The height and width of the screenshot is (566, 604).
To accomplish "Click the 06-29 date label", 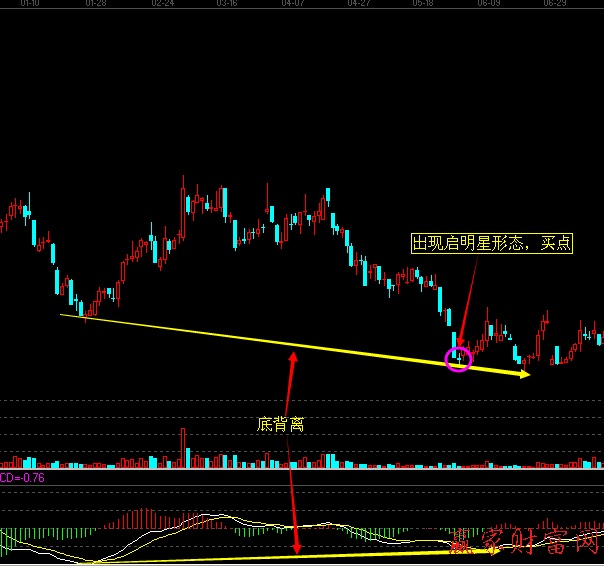I will [x=555, y=4].
